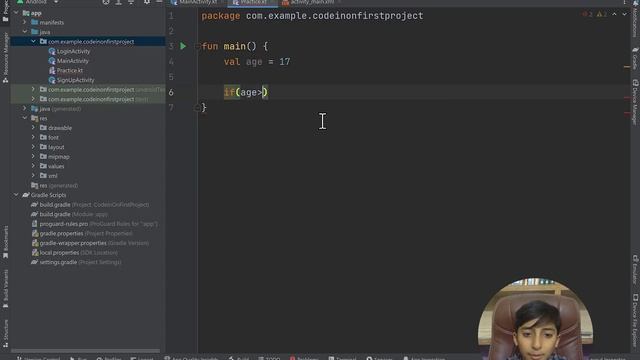Select SignUpActivity in the project tree
This screenshot has width=640, height=360.
tap(71, 80)
